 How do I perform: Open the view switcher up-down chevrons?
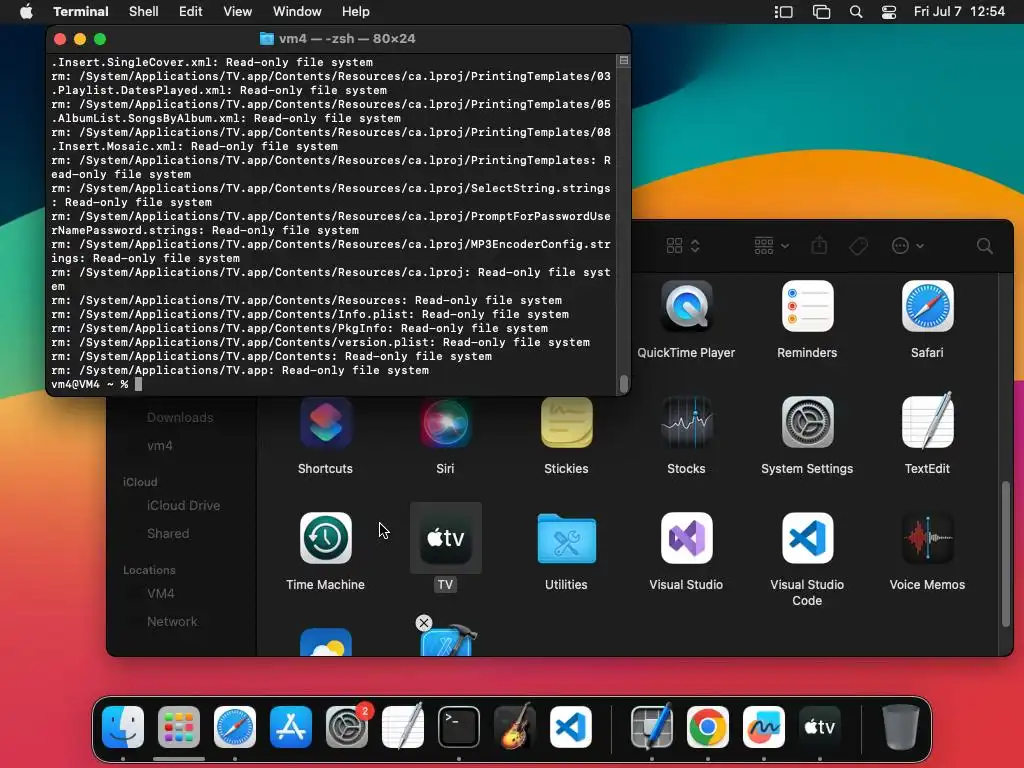[695, 246]
